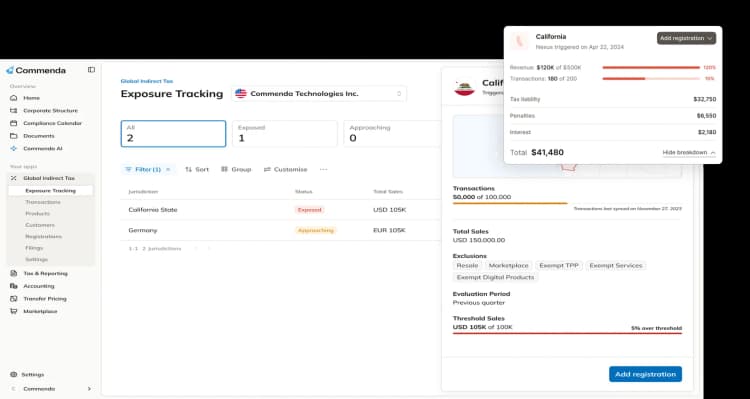Select the All tab showing 2
Image resolution: width=750 pixels, height=399 pixels.
point(173,133)
